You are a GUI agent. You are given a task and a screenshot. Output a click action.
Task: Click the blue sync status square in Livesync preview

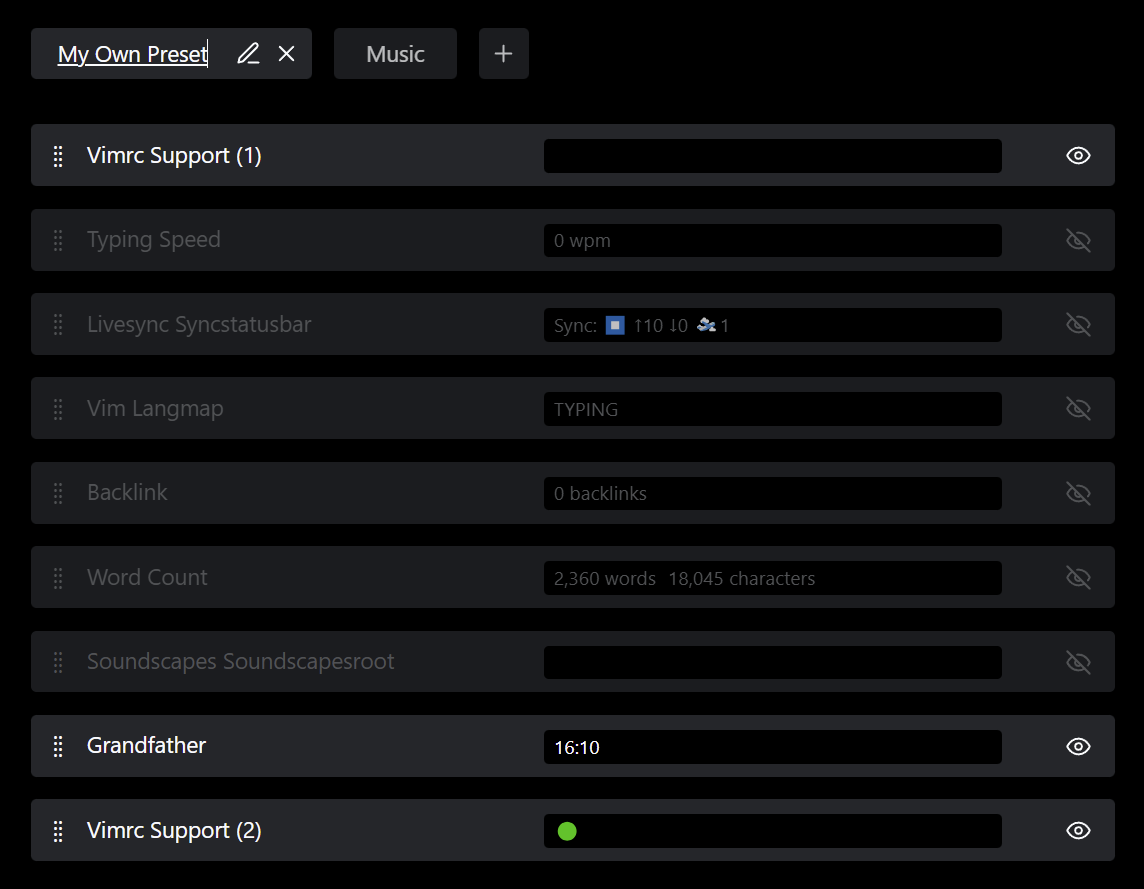[615, 325]
